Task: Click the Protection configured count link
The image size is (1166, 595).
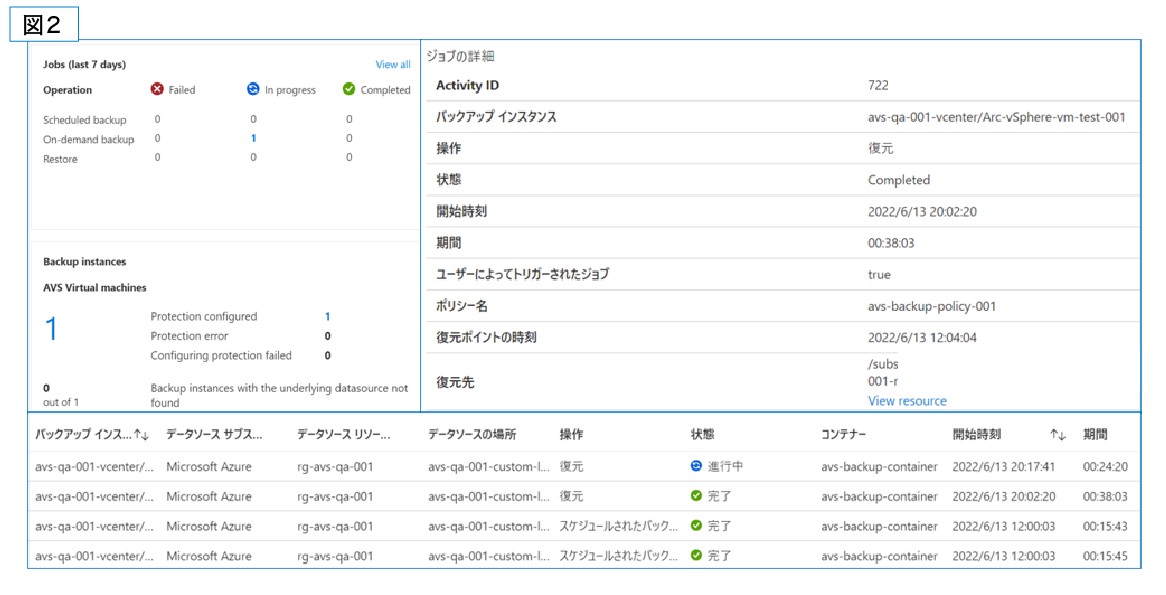Action: point(327,316)
